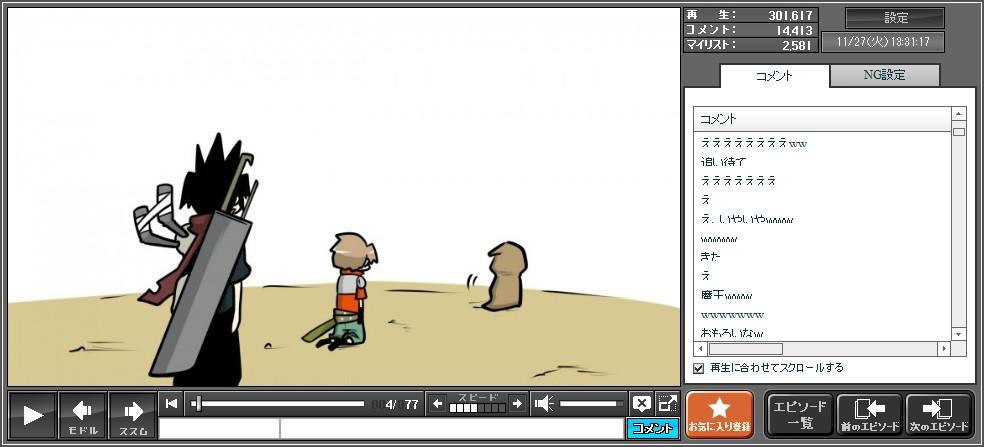Click the volume slider
The width and height of the screenshot is (984, 447).
point(590,404)
